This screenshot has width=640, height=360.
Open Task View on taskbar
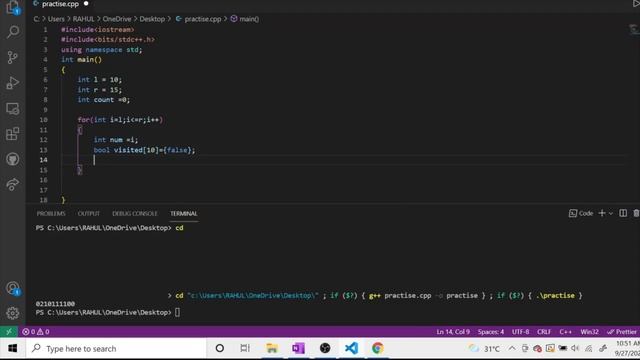(245, 348)
